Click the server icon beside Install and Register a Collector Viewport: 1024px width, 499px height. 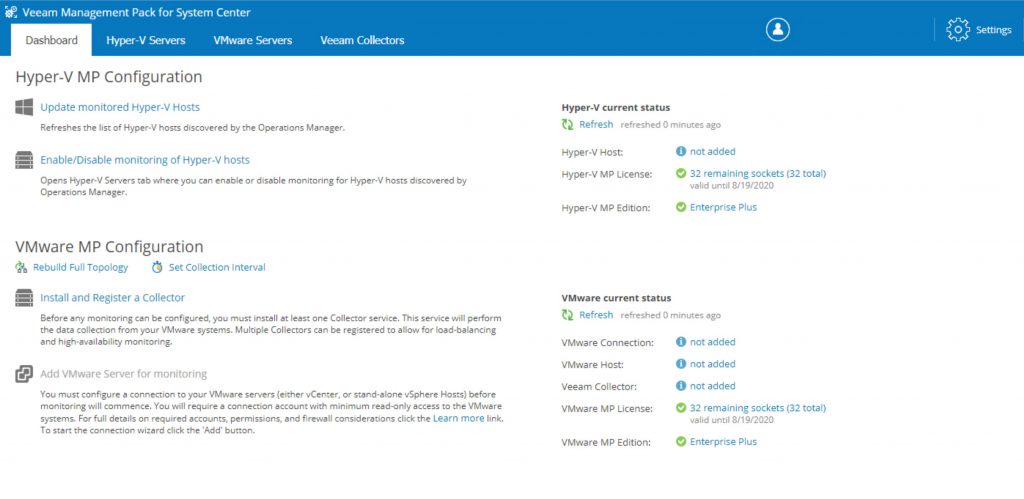coord(24,298)
